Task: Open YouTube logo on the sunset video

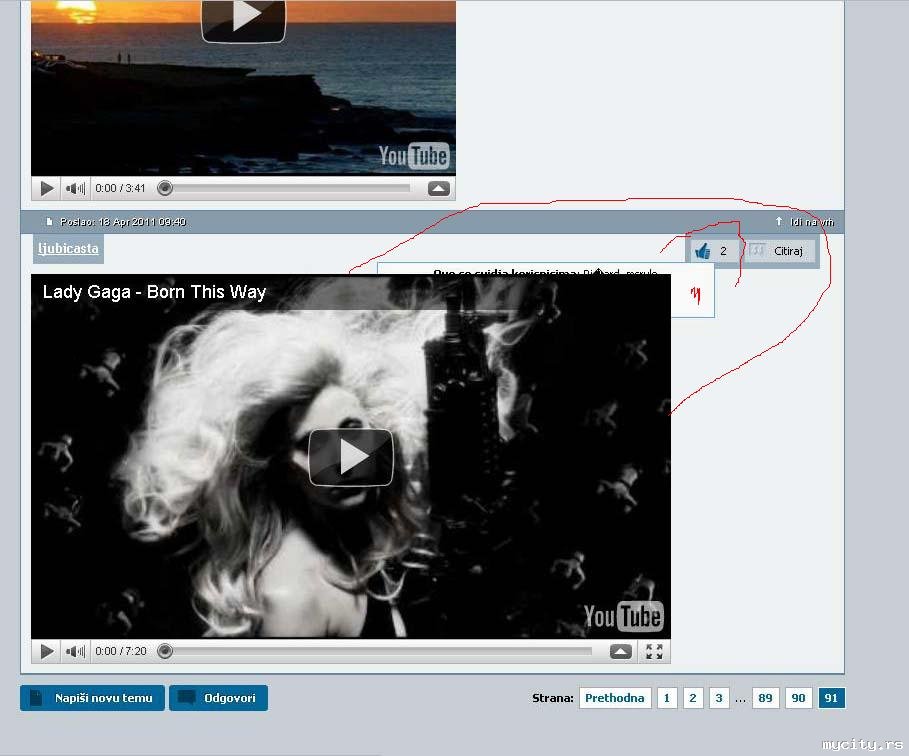Action: pyautogui.click(x=413, y=156)
